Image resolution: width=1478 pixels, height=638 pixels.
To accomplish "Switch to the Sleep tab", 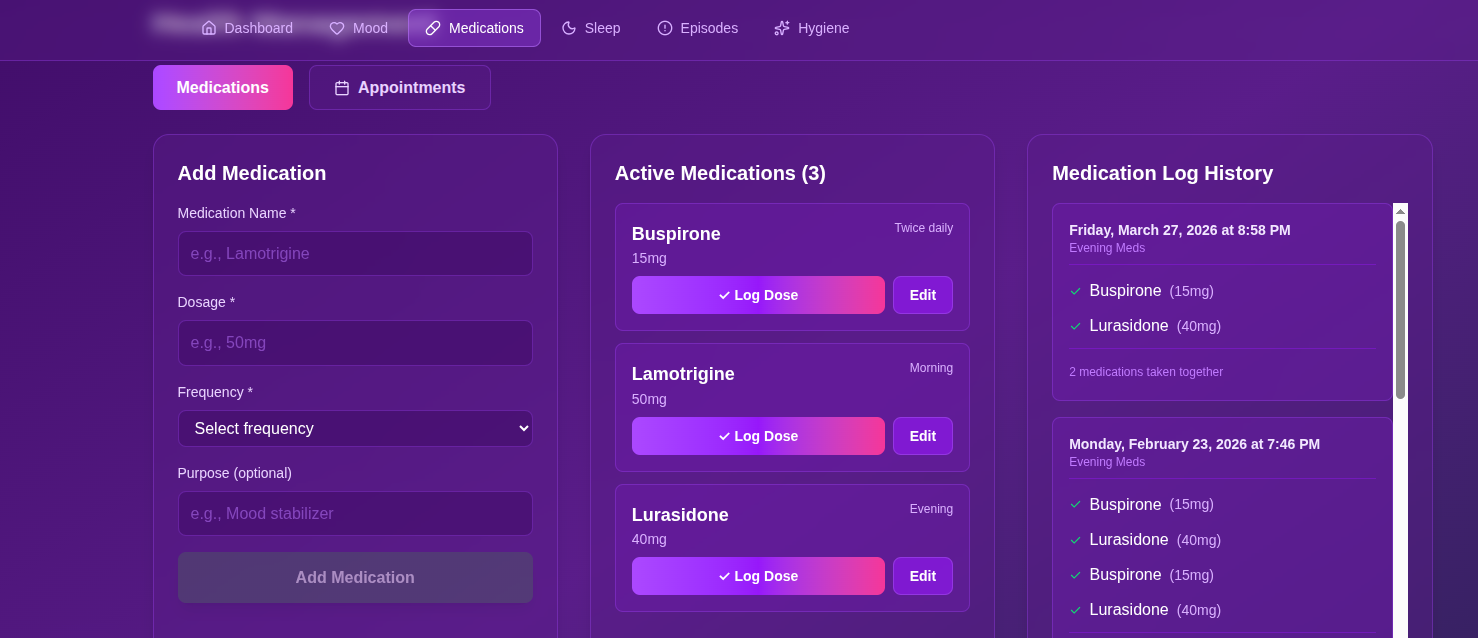I will [591, 28].
